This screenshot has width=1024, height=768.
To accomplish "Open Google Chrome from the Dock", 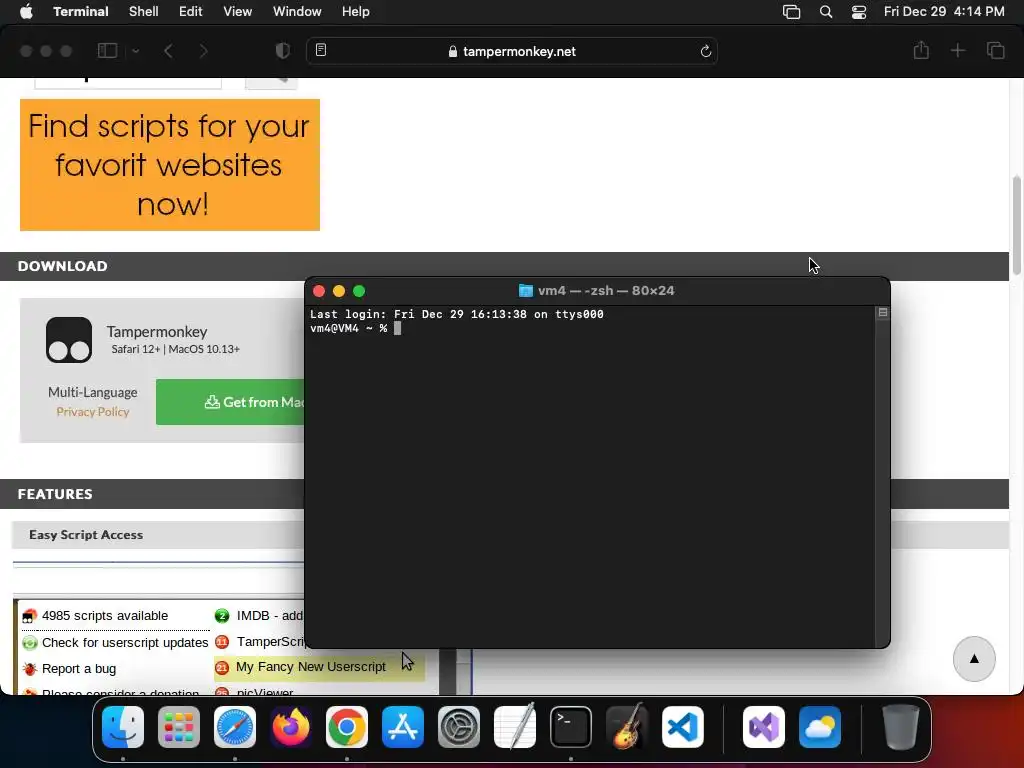I will click(347, 727).
